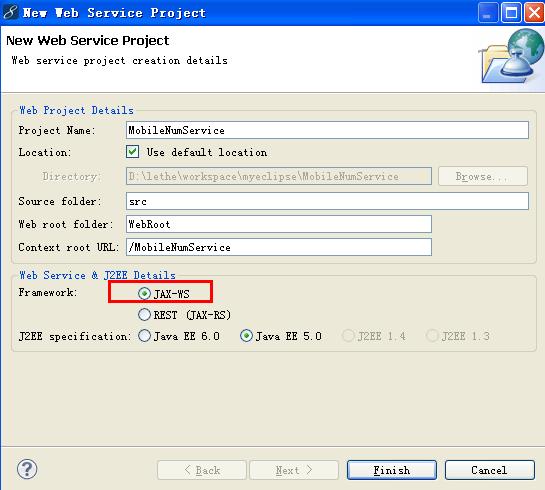Click the web service bell globe icon
Screen dimensions: 545x490
512,57
